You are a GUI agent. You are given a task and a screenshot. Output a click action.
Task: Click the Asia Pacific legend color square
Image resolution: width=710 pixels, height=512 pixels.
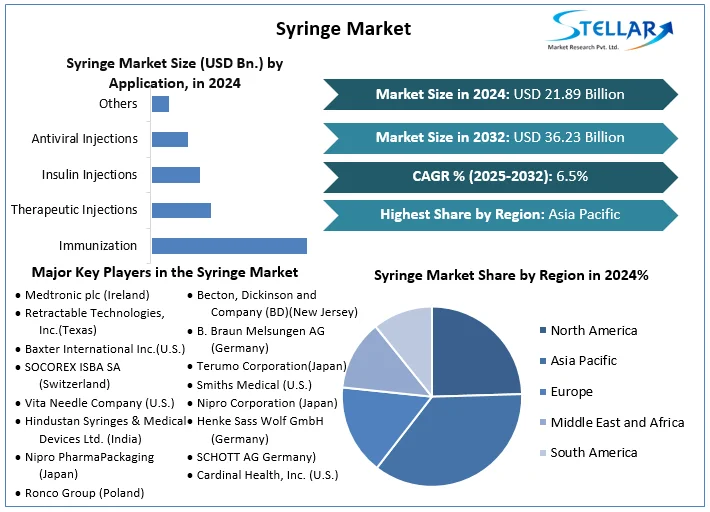542,361
